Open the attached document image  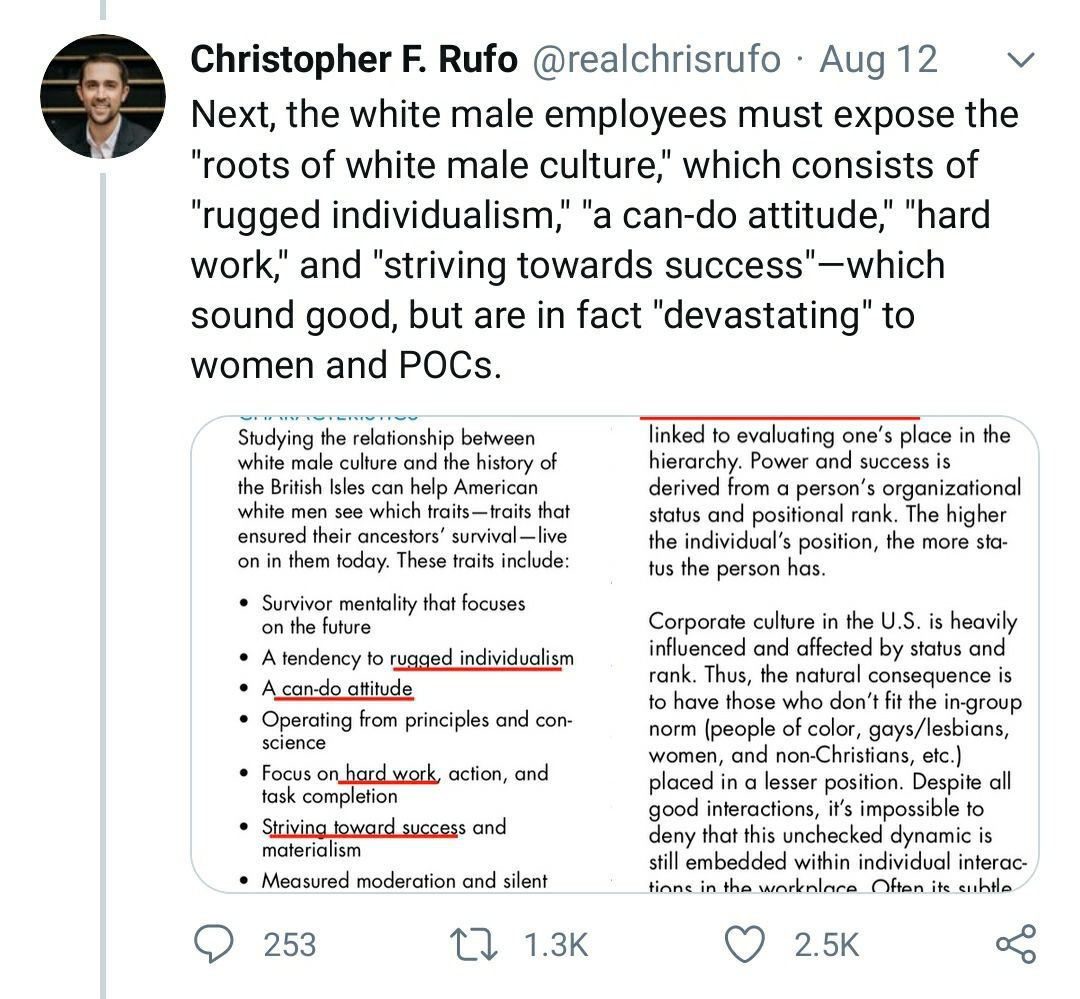614,654
